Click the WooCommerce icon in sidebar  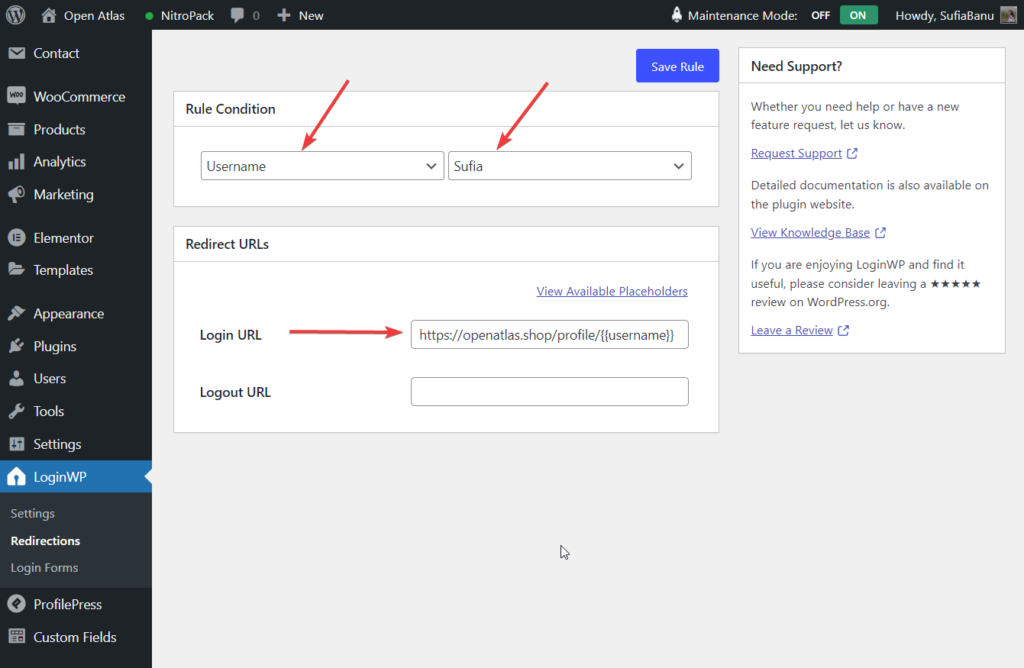(x=16, y=96)
